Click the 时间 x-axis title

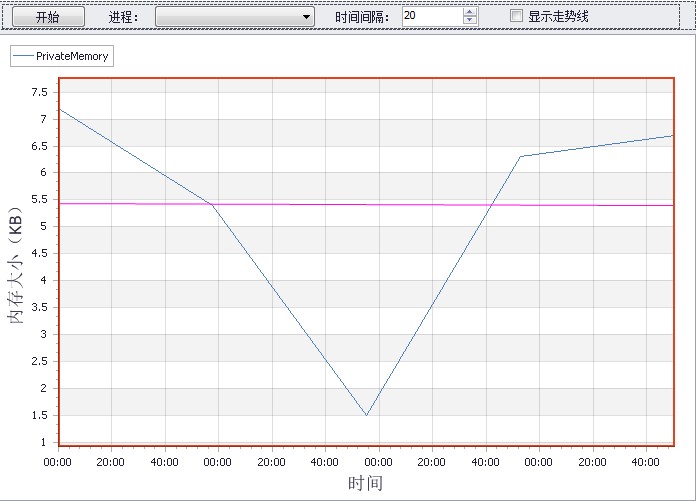click(365, 483)
